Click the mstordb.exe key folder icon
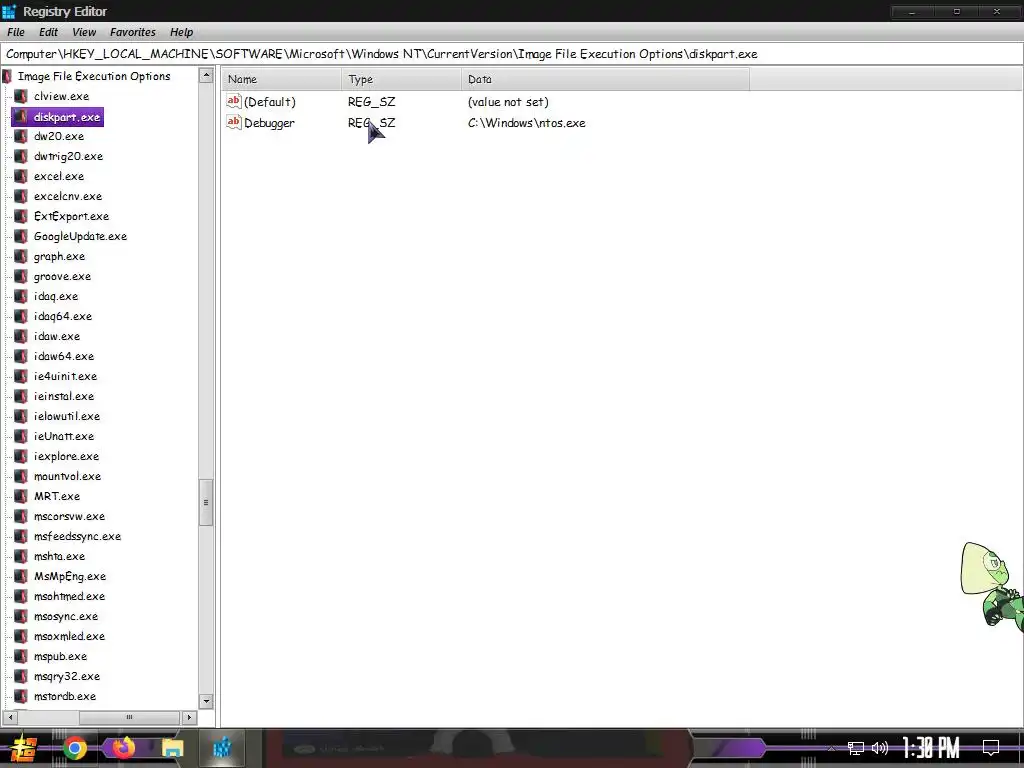 21,696
